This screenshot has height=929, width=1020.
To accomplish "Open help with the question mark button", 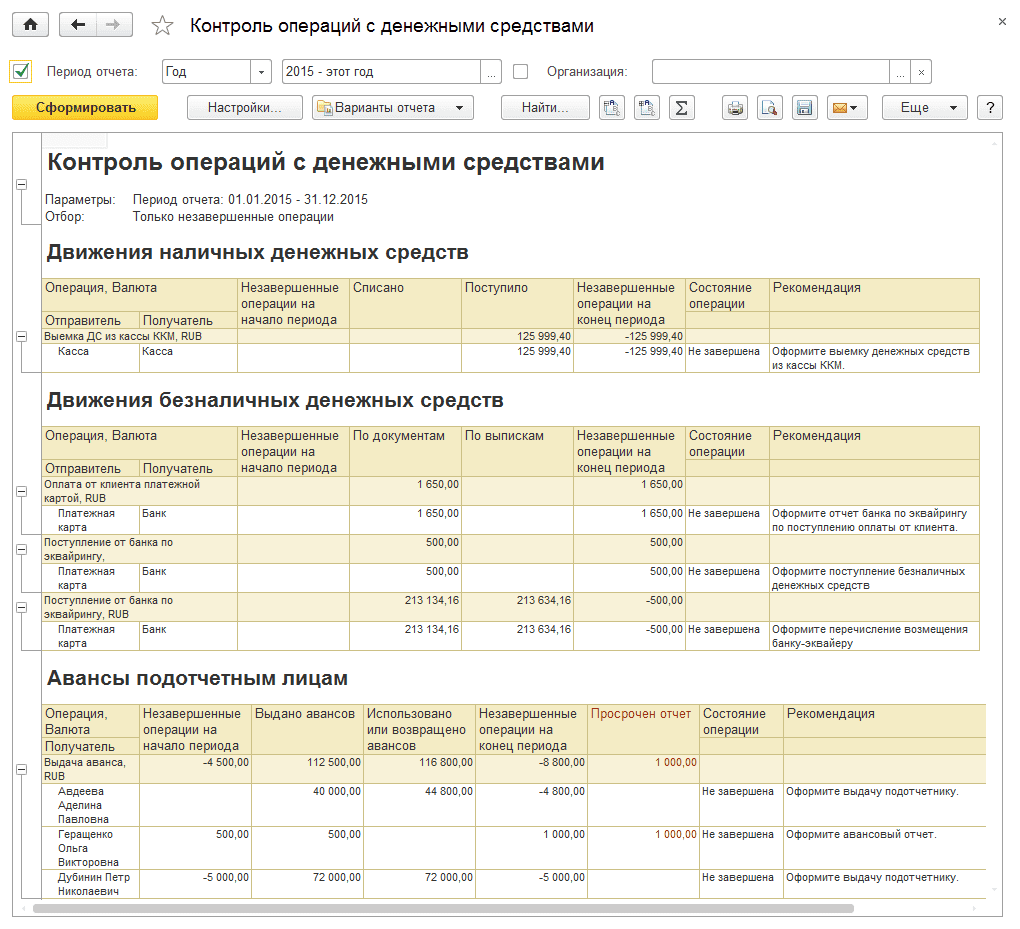I will pyautogui.click(x=989, y=108).
